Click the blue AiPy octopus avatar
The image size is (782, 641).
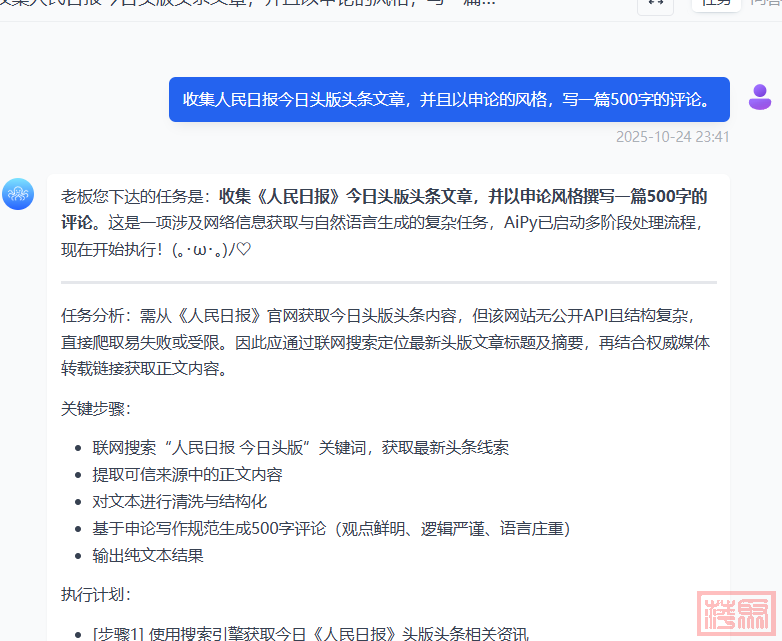18,194
